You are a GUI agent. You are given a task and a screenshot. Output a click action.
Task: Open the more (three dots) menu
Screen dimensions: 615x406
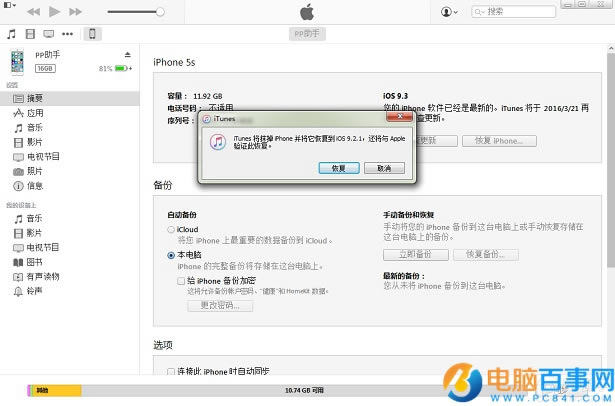tap(67, 34)
